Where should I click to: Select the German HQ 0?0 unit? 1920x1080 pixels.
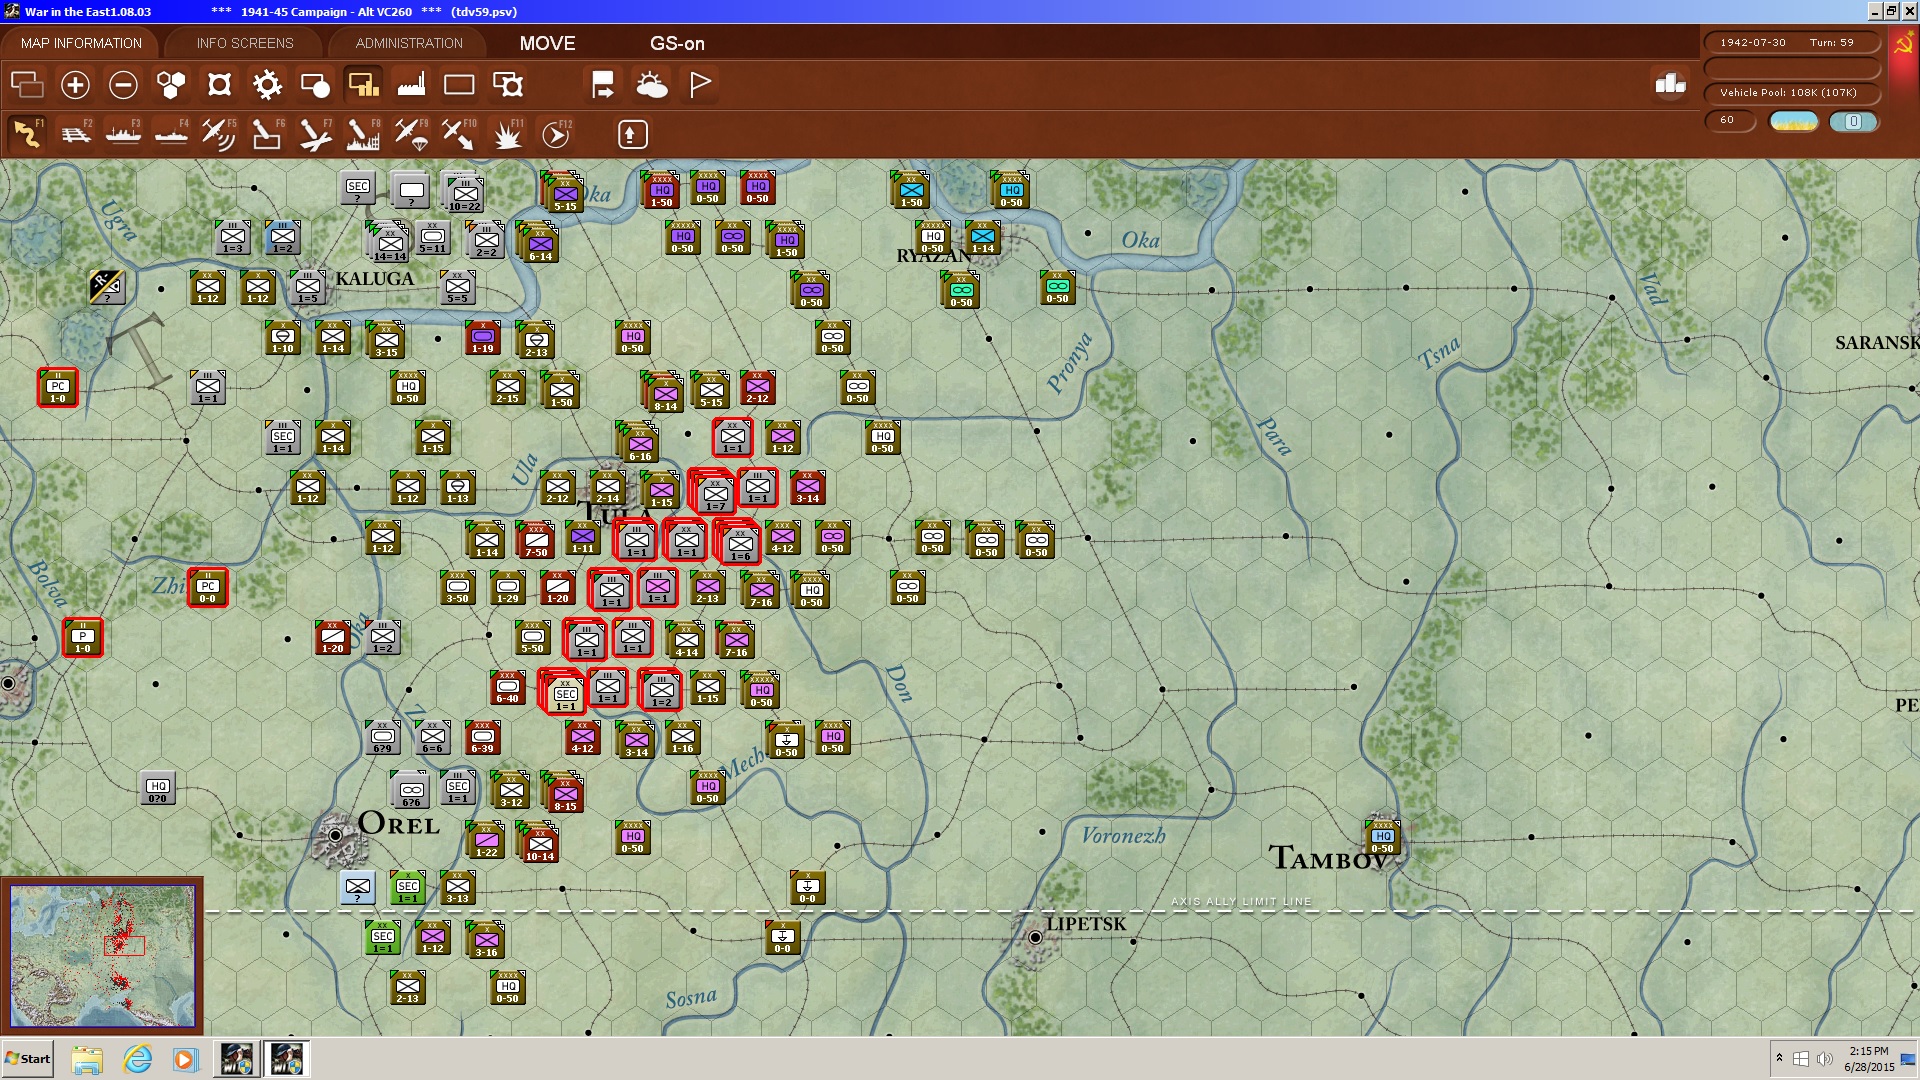pyautogui.click(x=158, y=788)
